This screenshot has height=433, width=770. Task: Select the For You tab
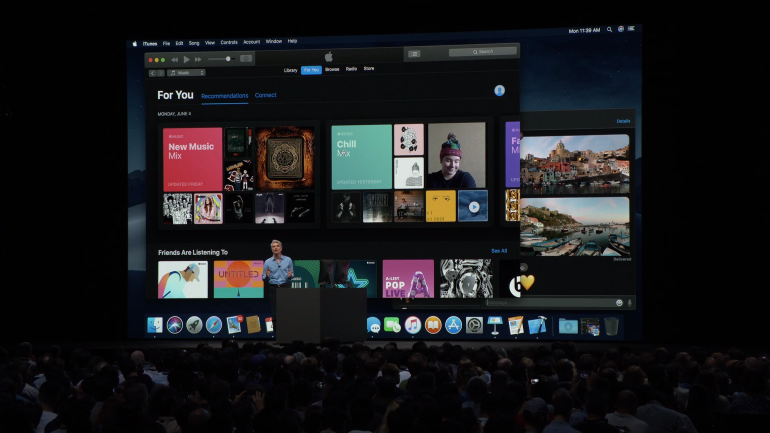click(x=311, y=70)
